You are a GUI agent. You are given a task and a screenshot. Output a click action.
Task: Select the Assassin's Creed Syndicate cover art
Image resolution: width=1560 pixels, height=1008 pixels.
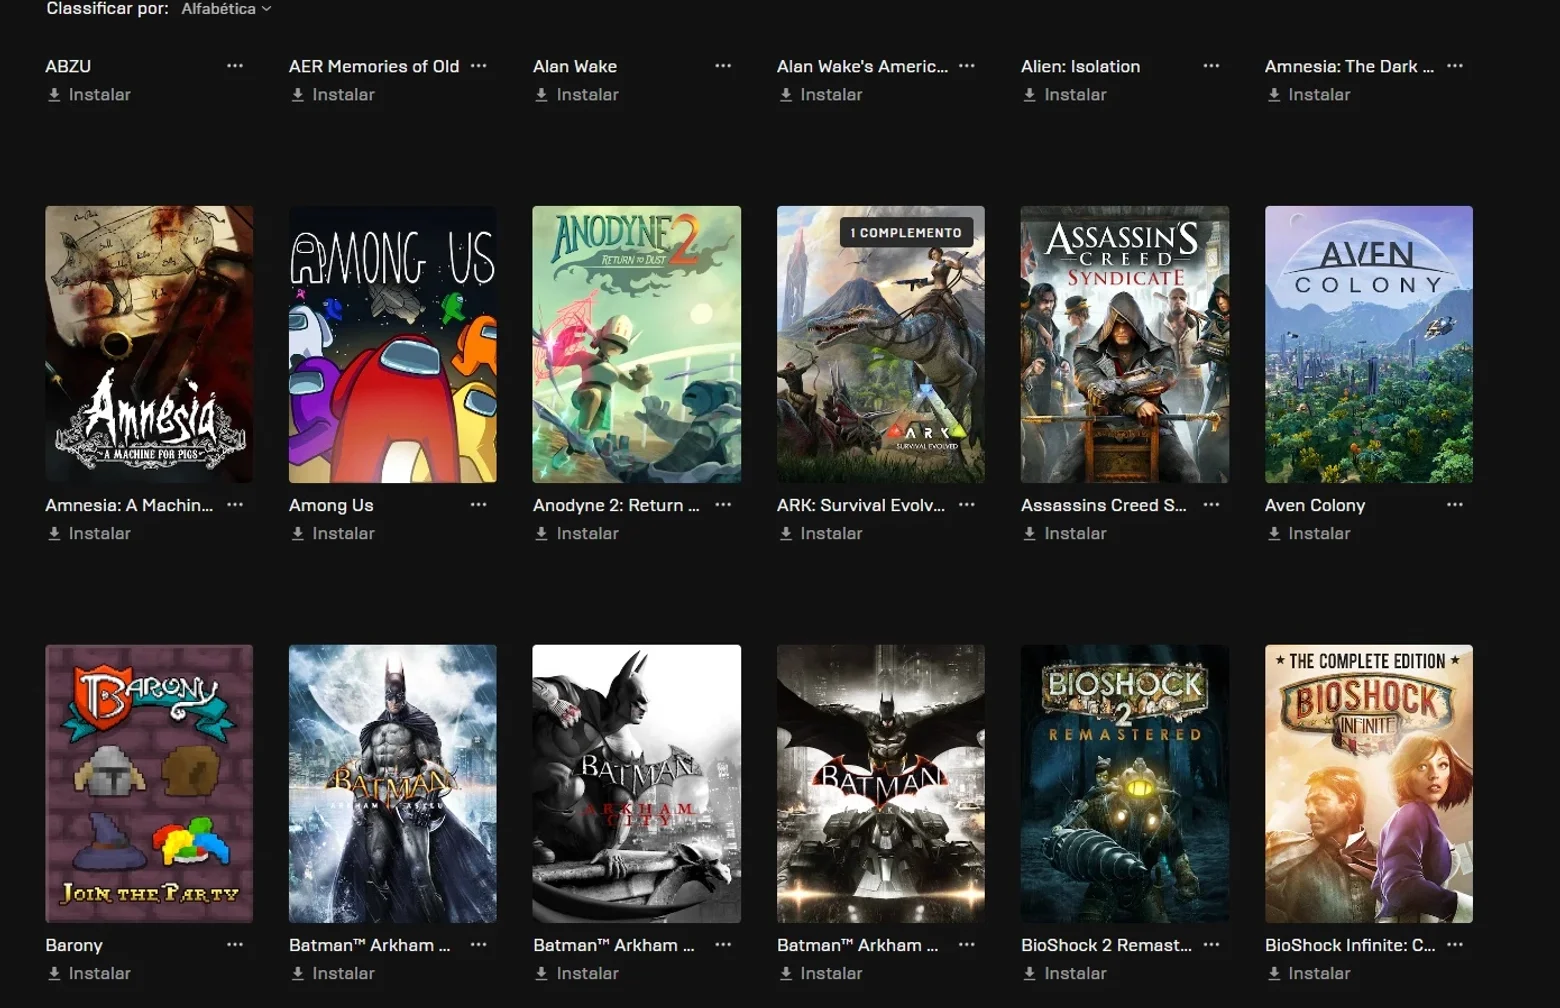tap(1125, 345)
